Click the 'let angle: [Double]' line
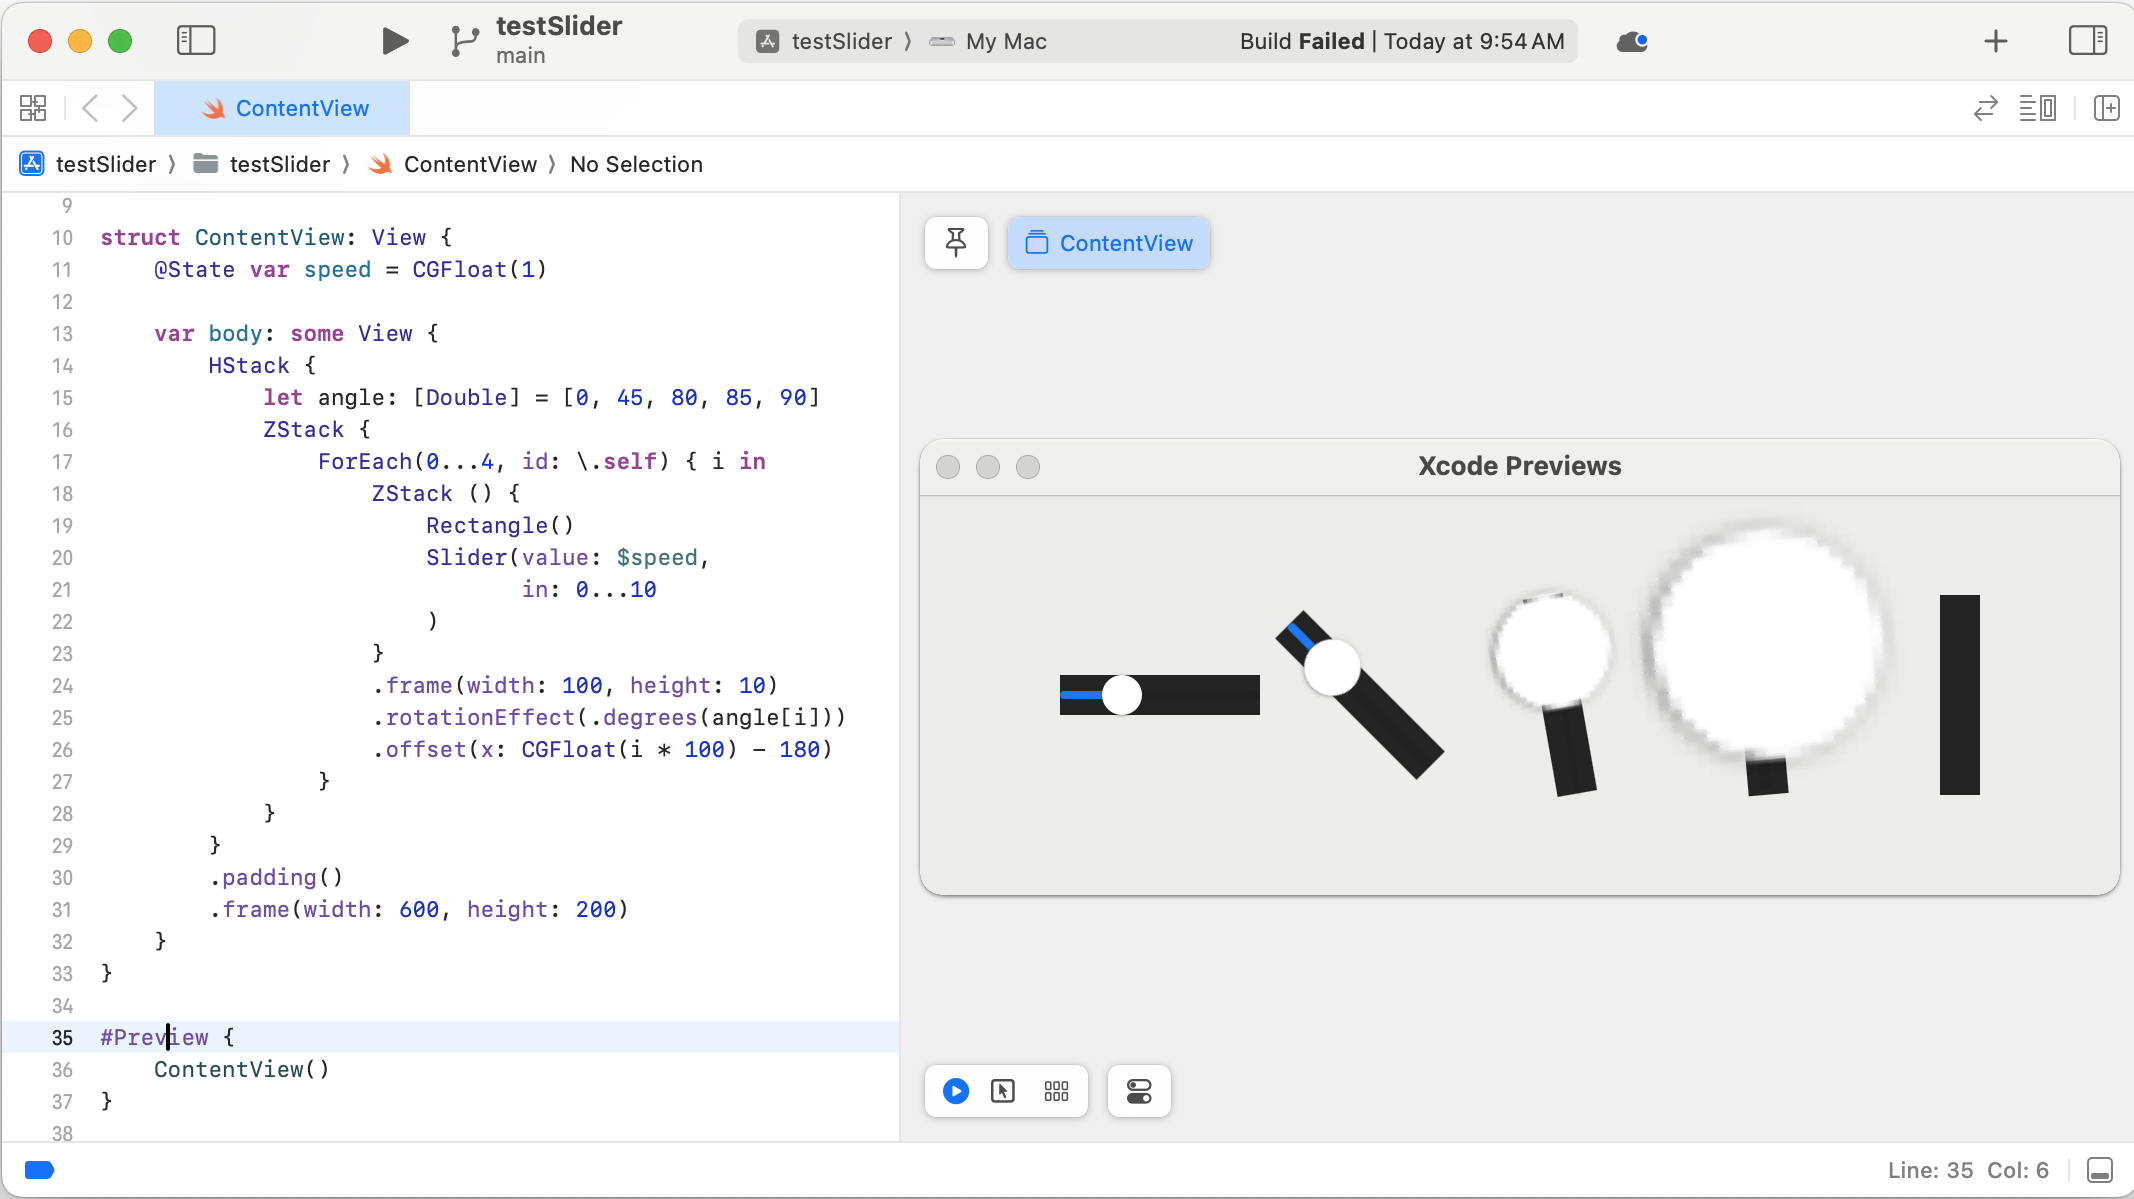 click(541, 397)
